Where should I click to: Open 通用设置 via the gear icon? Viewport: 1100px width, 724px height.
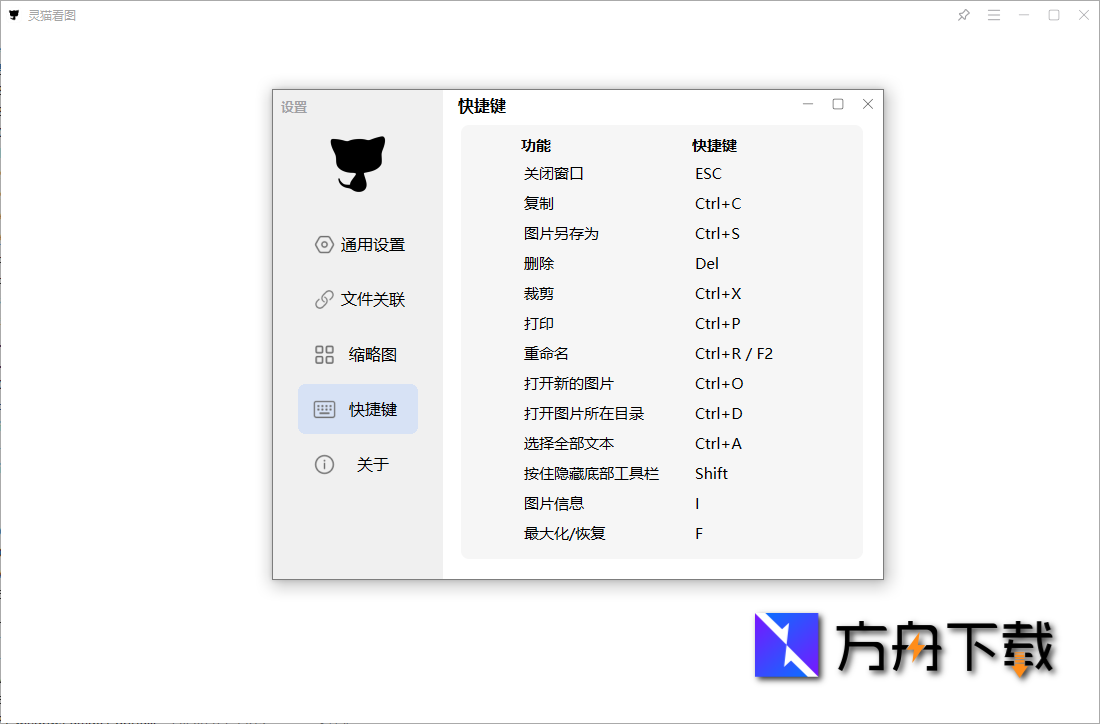(x=324, y=244)
